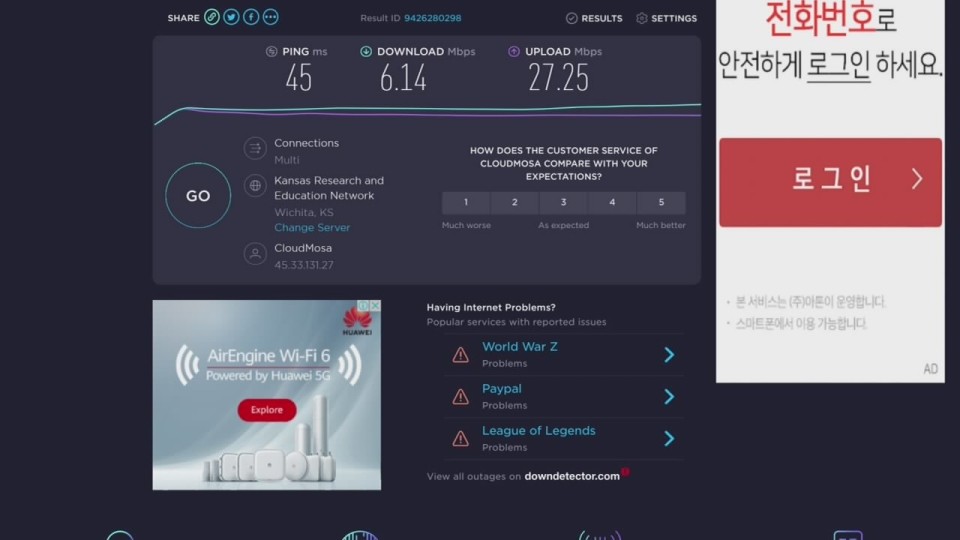Visit downdetector.com outages link
This screenshot has width=960, height=540.
[572, 476]
